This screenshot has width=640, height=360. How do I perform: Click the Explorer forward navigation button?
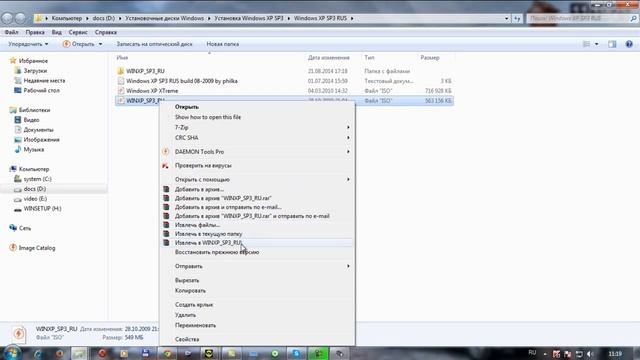point(20,18)
